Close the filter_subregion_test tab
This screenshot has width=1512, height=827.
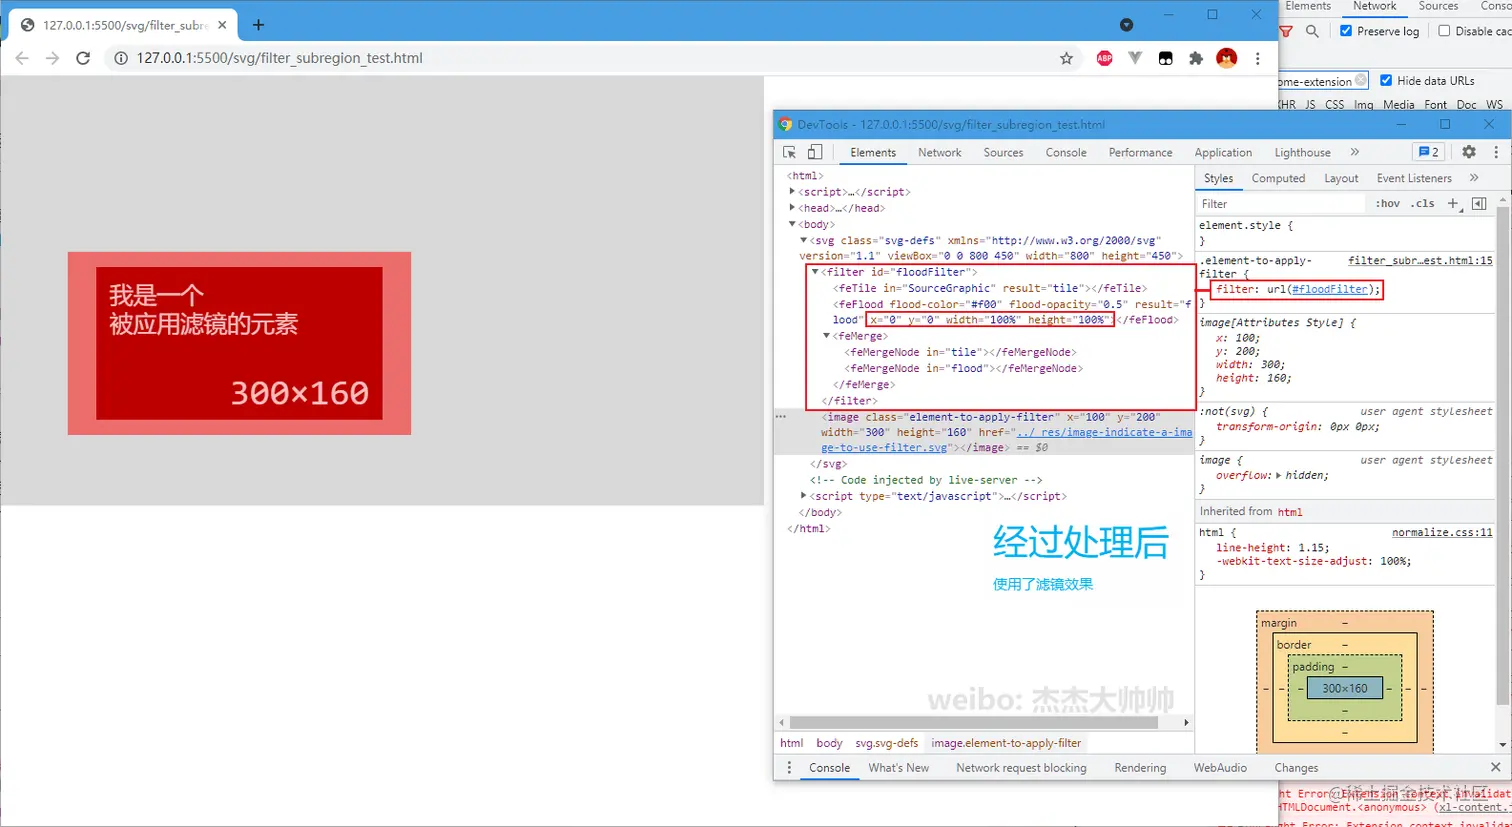point(221,25)
